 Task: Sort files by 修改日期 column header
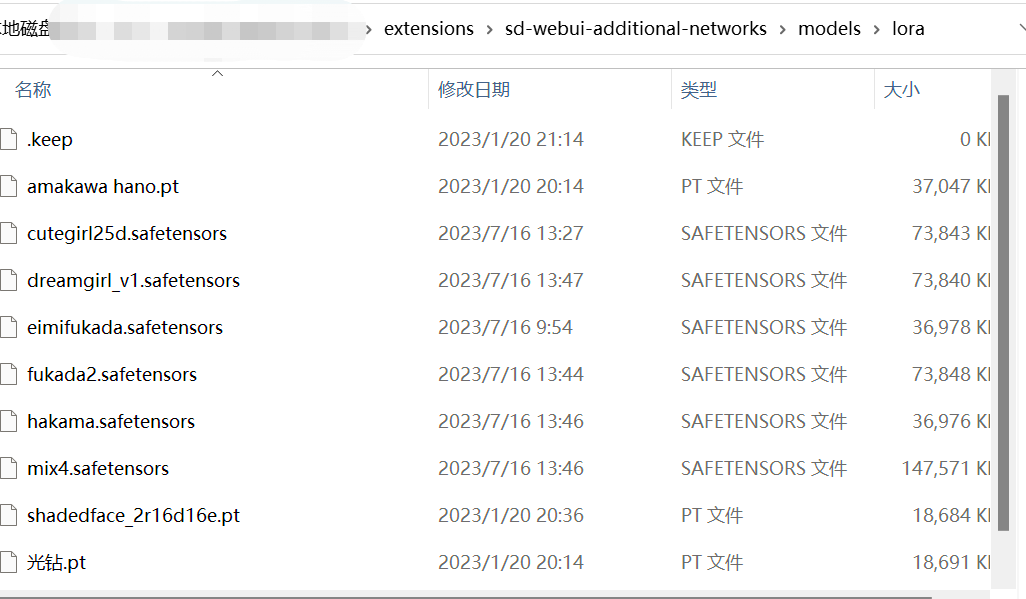coord(474,90)
